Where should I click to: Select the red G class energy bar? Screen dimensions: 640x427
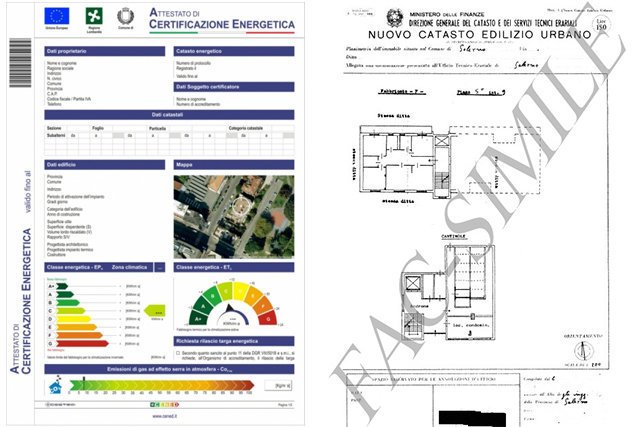pos(82,343)
